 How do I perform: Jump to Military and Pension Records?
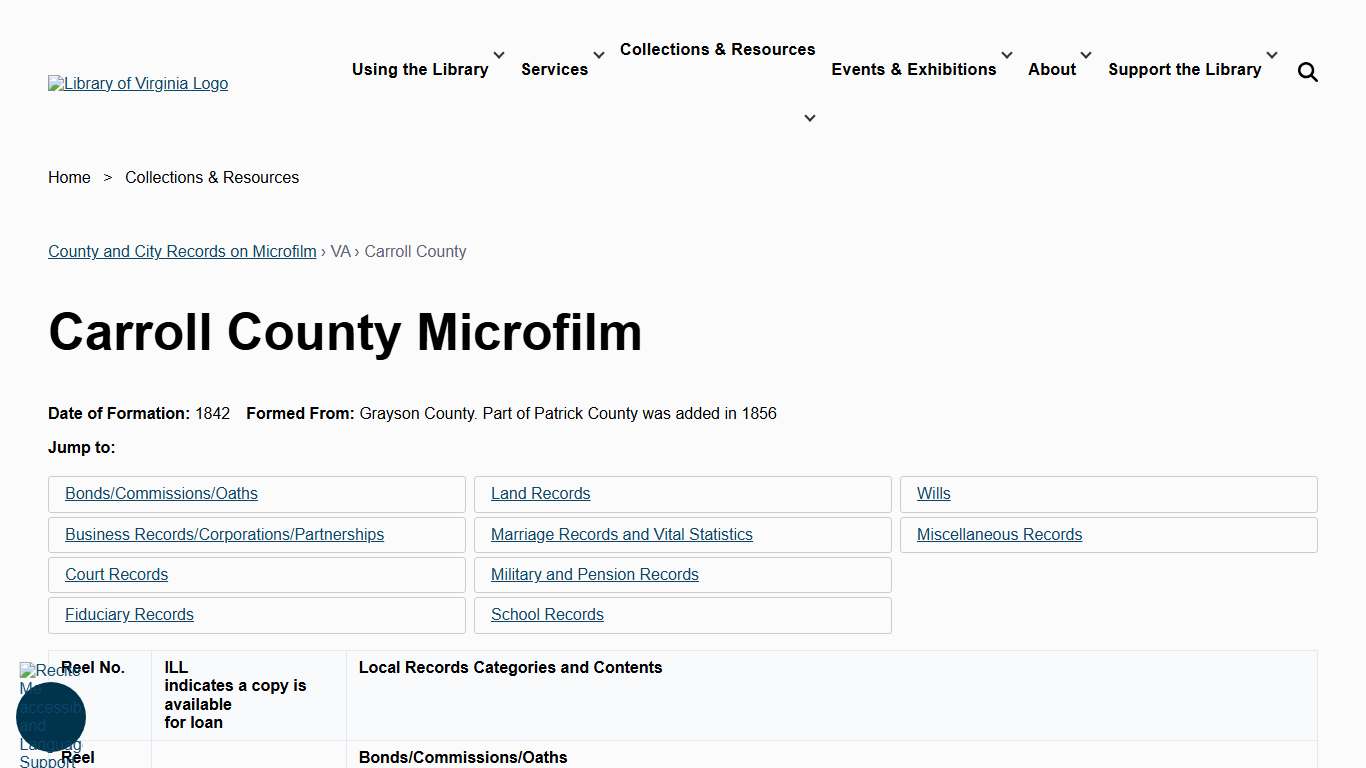[x=594, y=574]
